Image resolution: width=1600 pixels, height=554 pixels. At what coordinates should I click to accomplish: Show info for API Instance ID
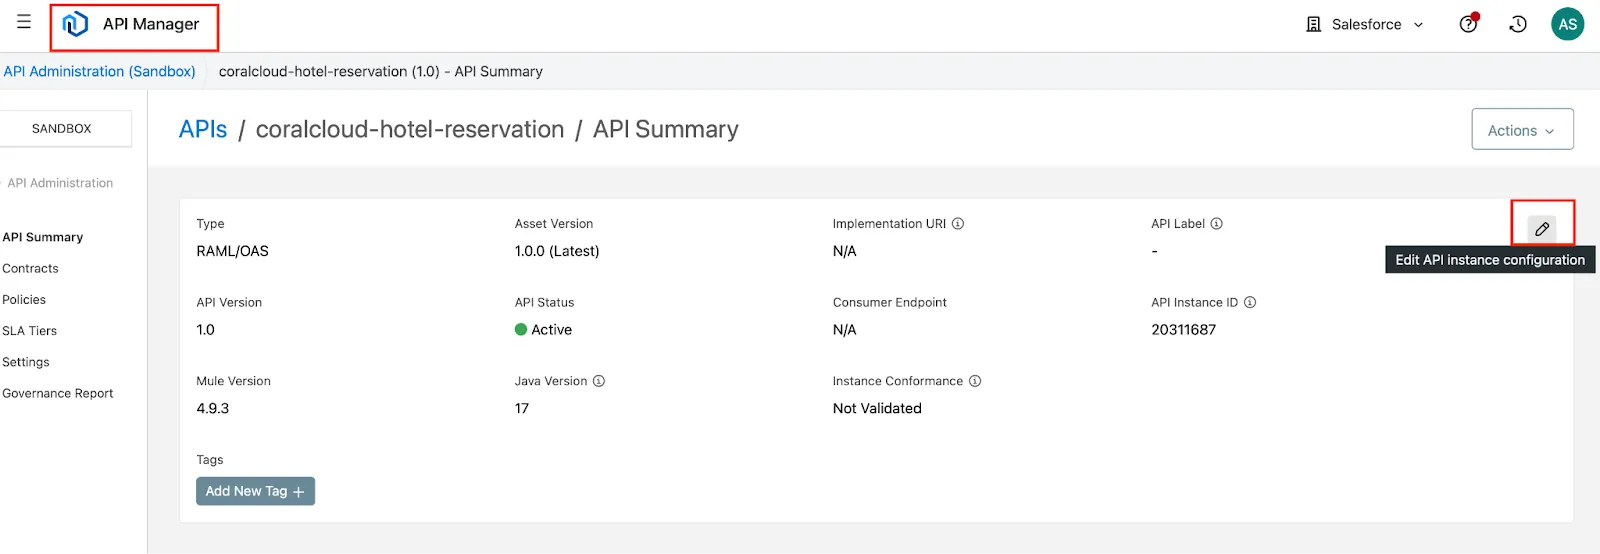tap(1250, 303)
